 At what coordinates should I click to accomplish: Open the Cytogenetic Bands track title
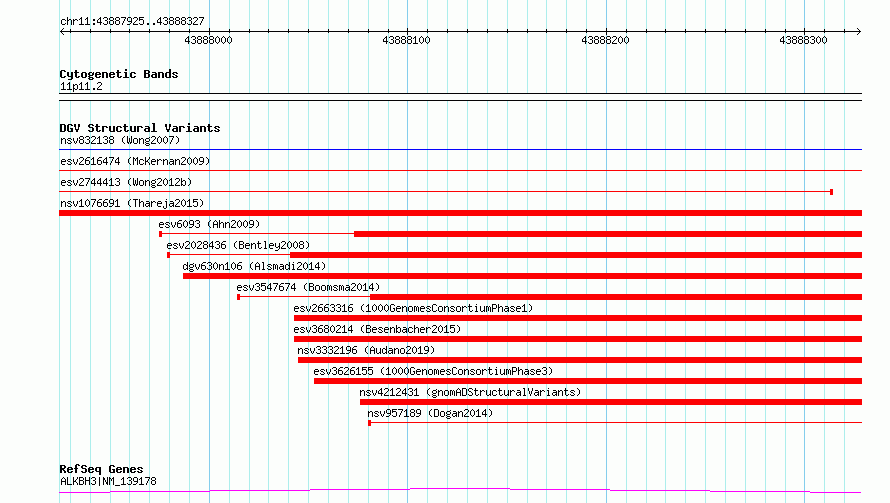point(119,74)
